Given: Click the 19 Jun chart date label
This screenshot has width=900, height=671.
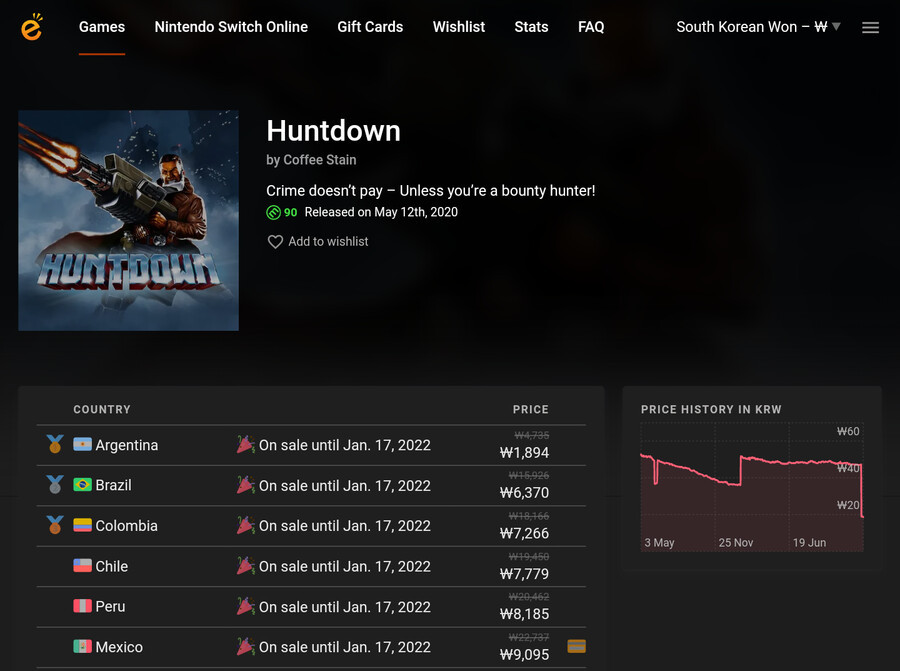Looking at the screenshot, I should pyautogui.click(x=809, y=542).
